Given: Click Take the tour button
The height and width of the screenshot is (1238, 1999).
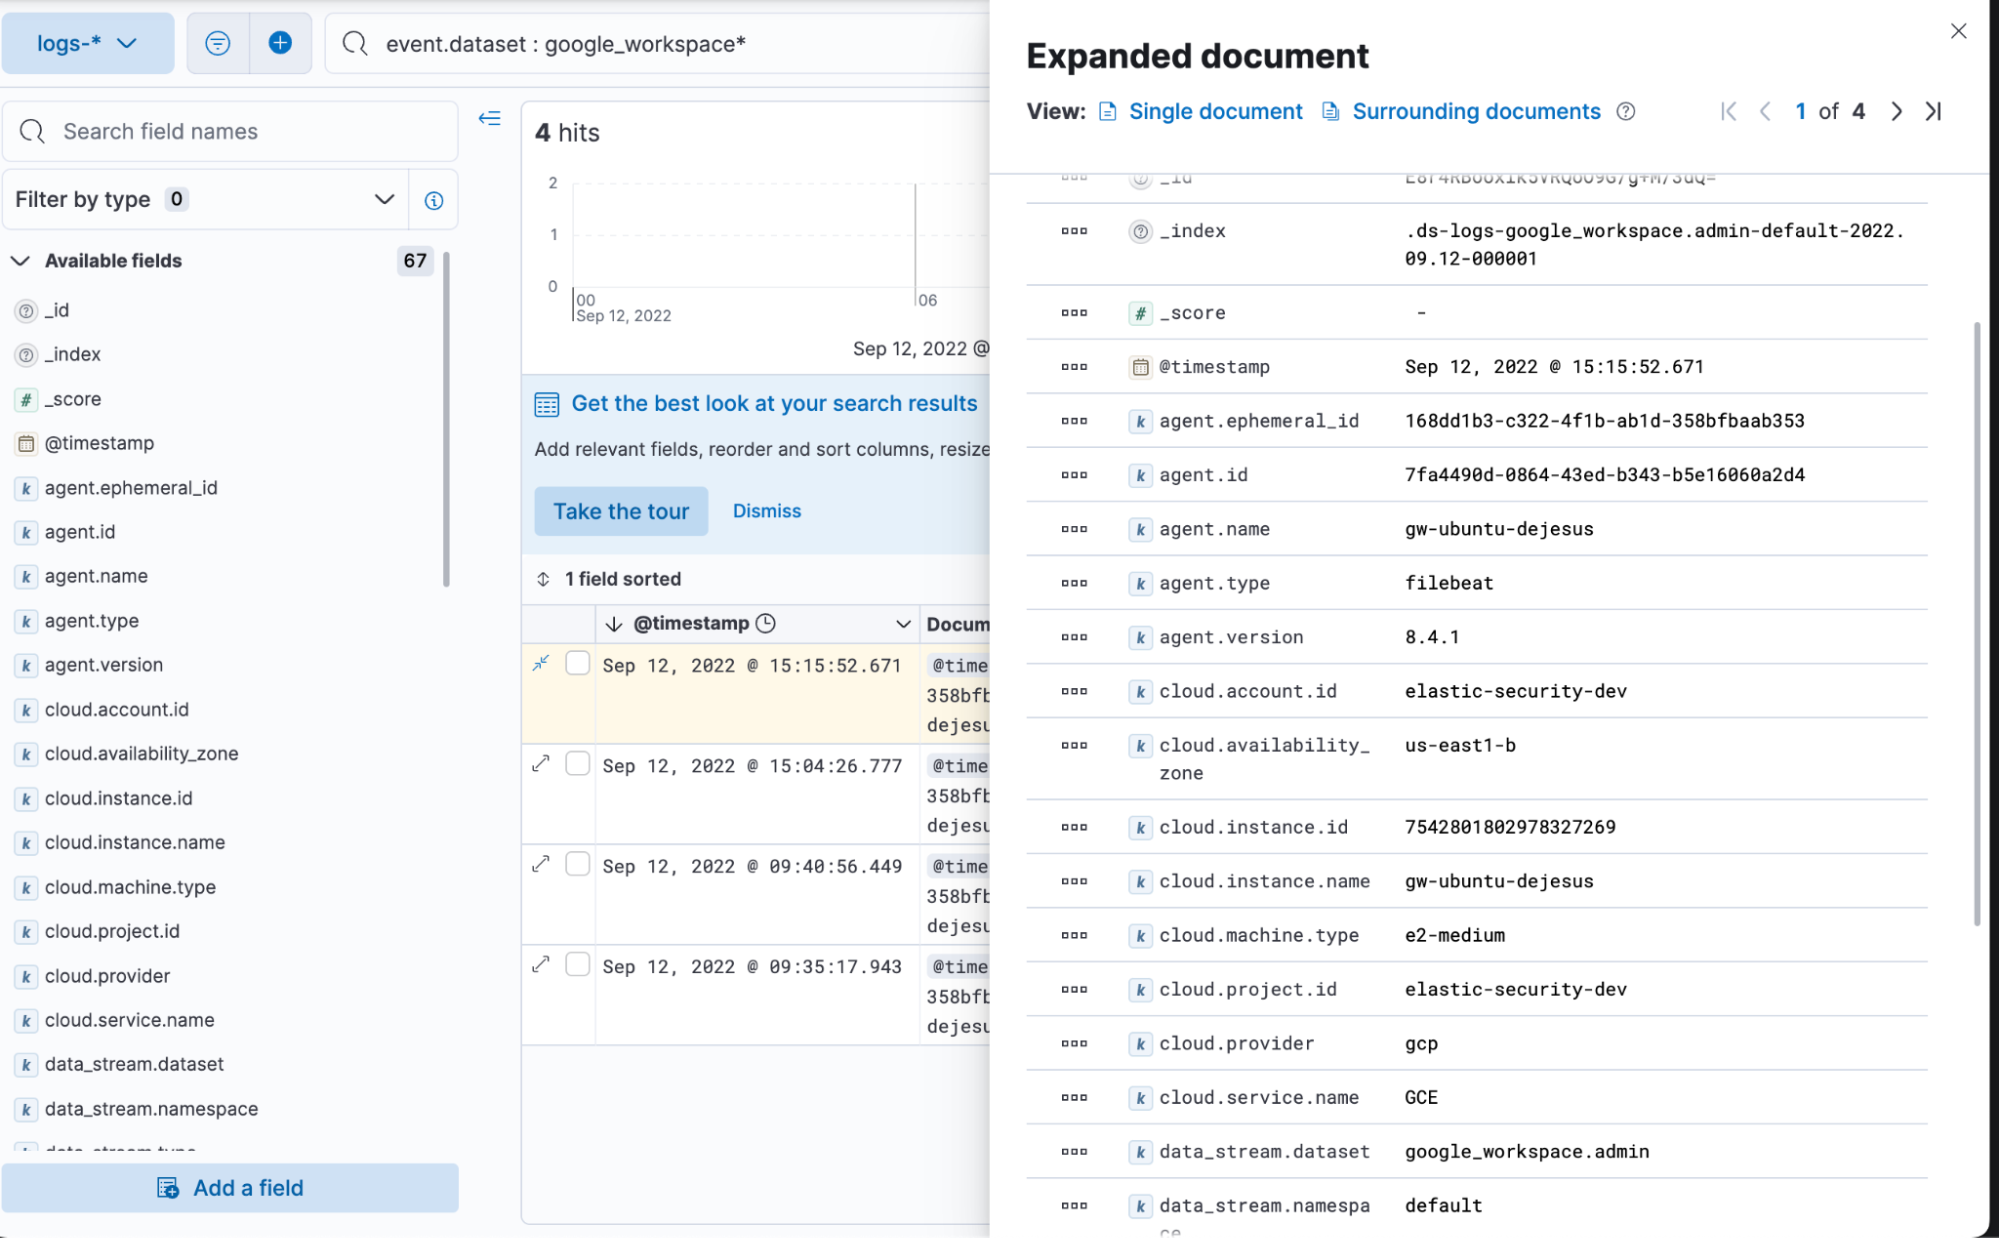Looking at the screenshot, I should [x=621, y=511].
